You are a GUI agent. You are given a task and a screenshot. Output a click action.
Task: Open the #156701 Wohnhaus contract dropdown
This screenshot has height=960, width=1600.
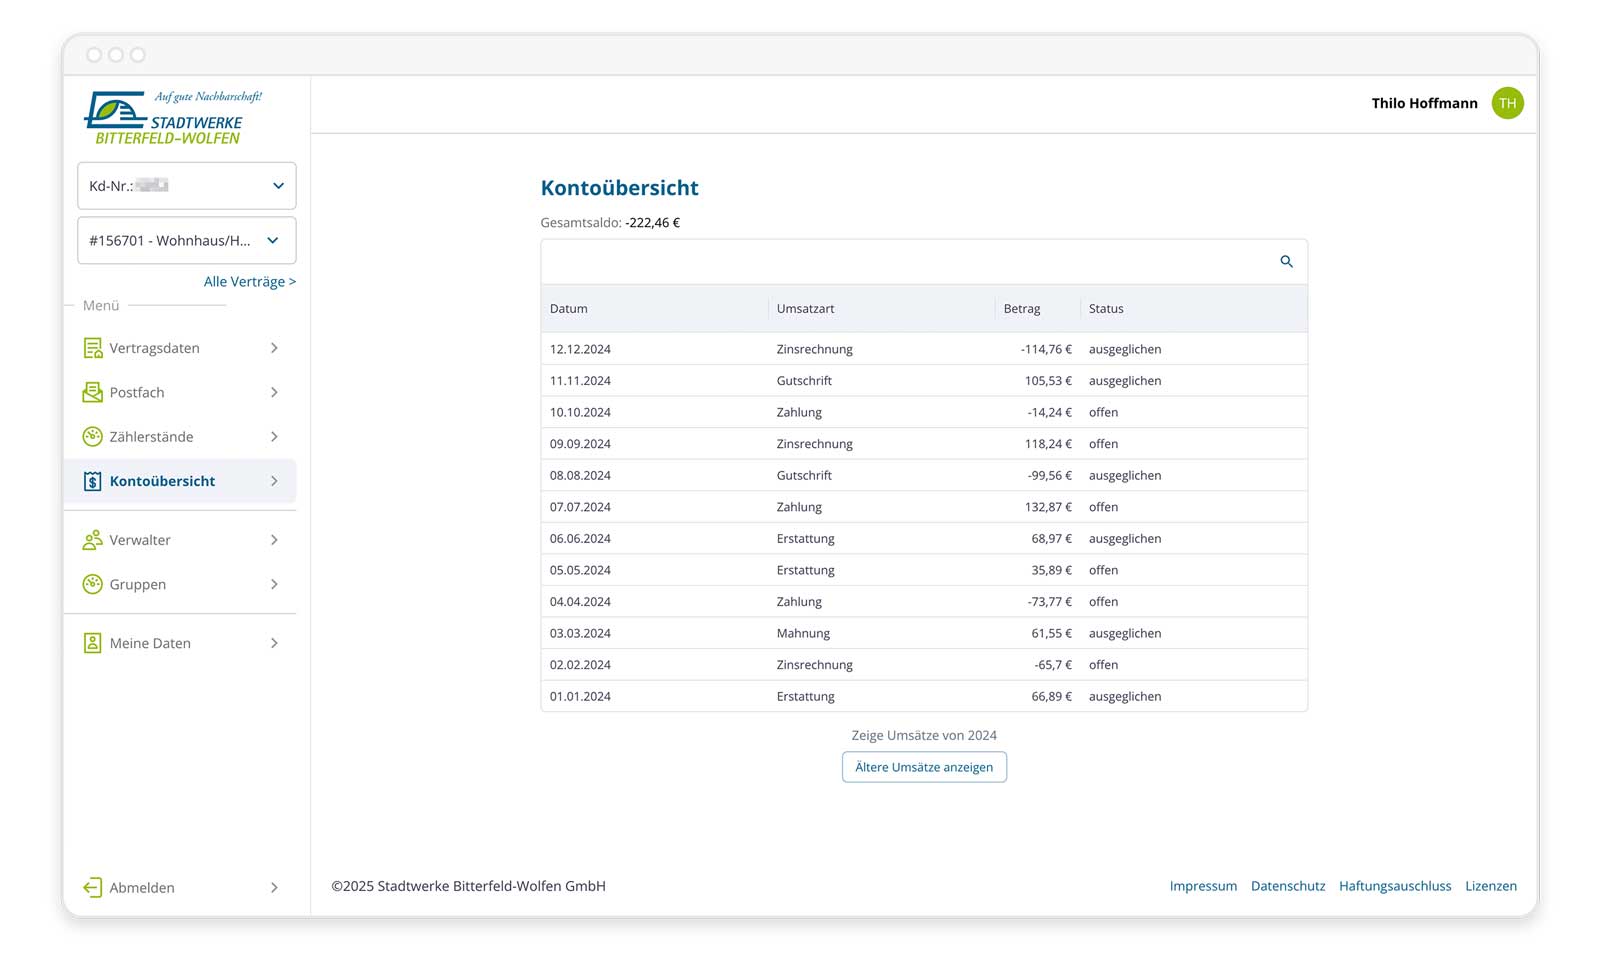pyautogui.click(x=186, y=241)
